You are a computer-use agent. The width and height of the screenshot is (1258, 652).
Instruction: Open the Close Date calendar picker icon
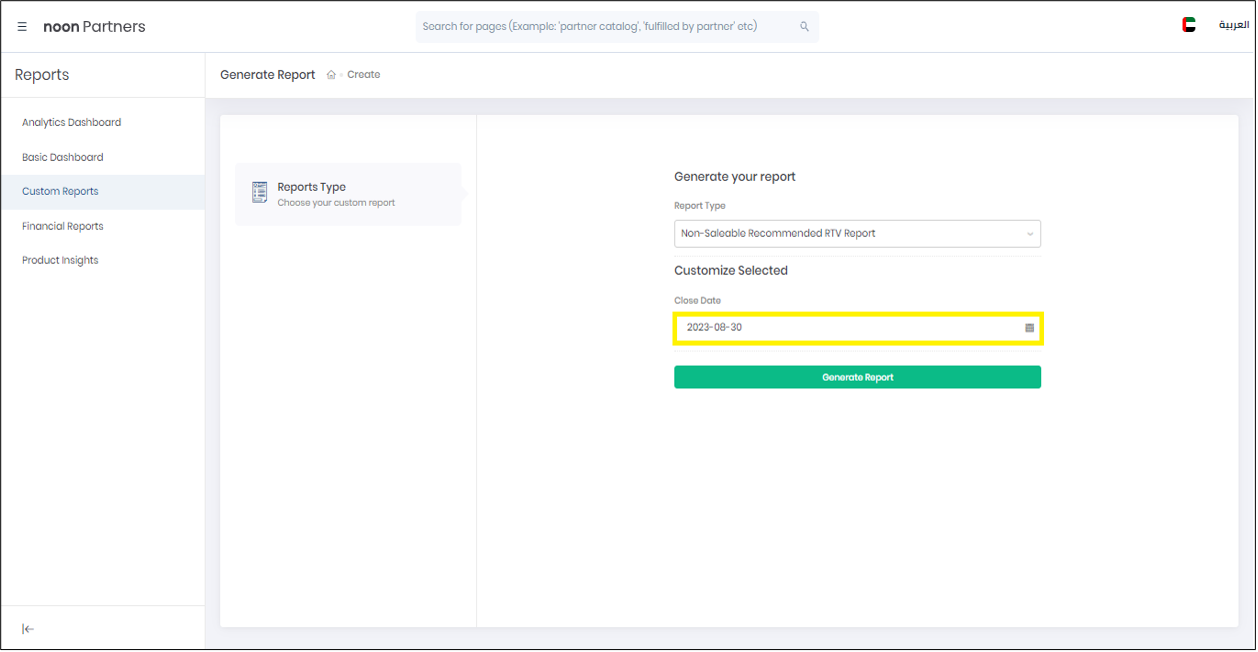coord(1029,328)
